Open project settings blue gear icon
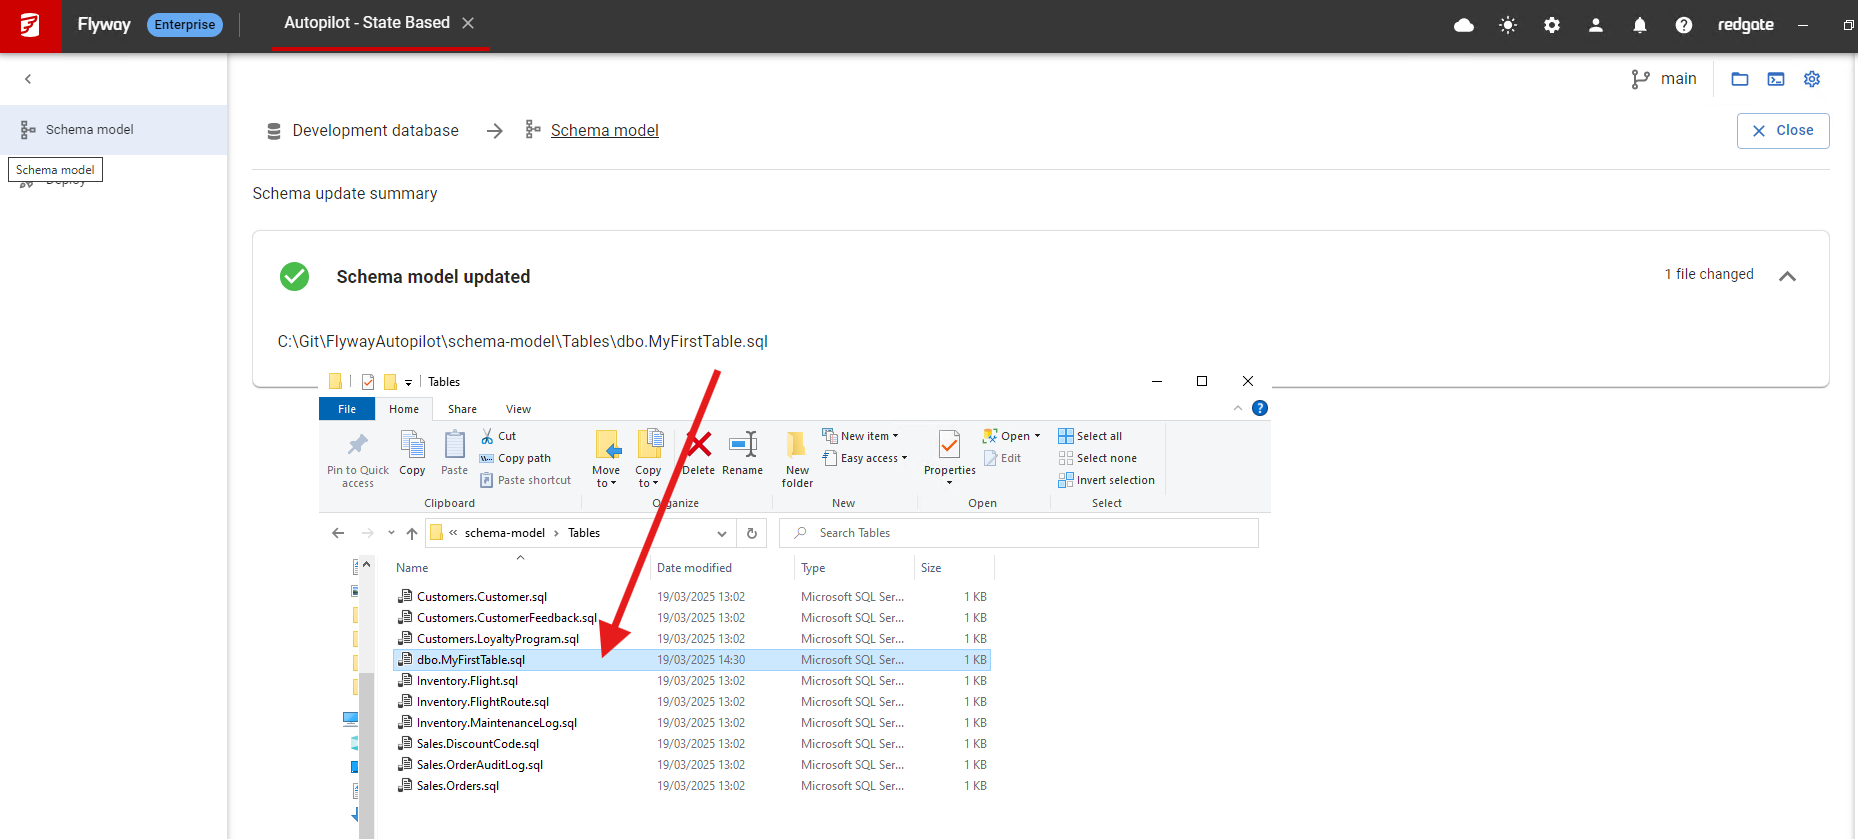This screenshot has width=1858, height=839. [1812, 79]
